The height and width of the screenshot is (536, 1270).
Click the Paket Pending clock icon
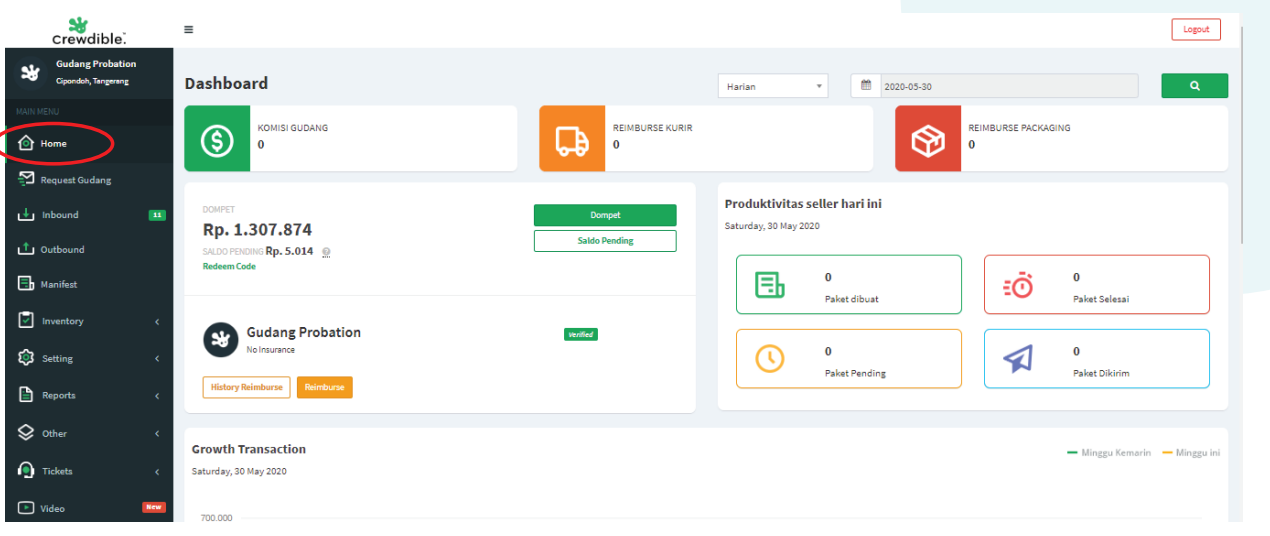coord(769,358)
